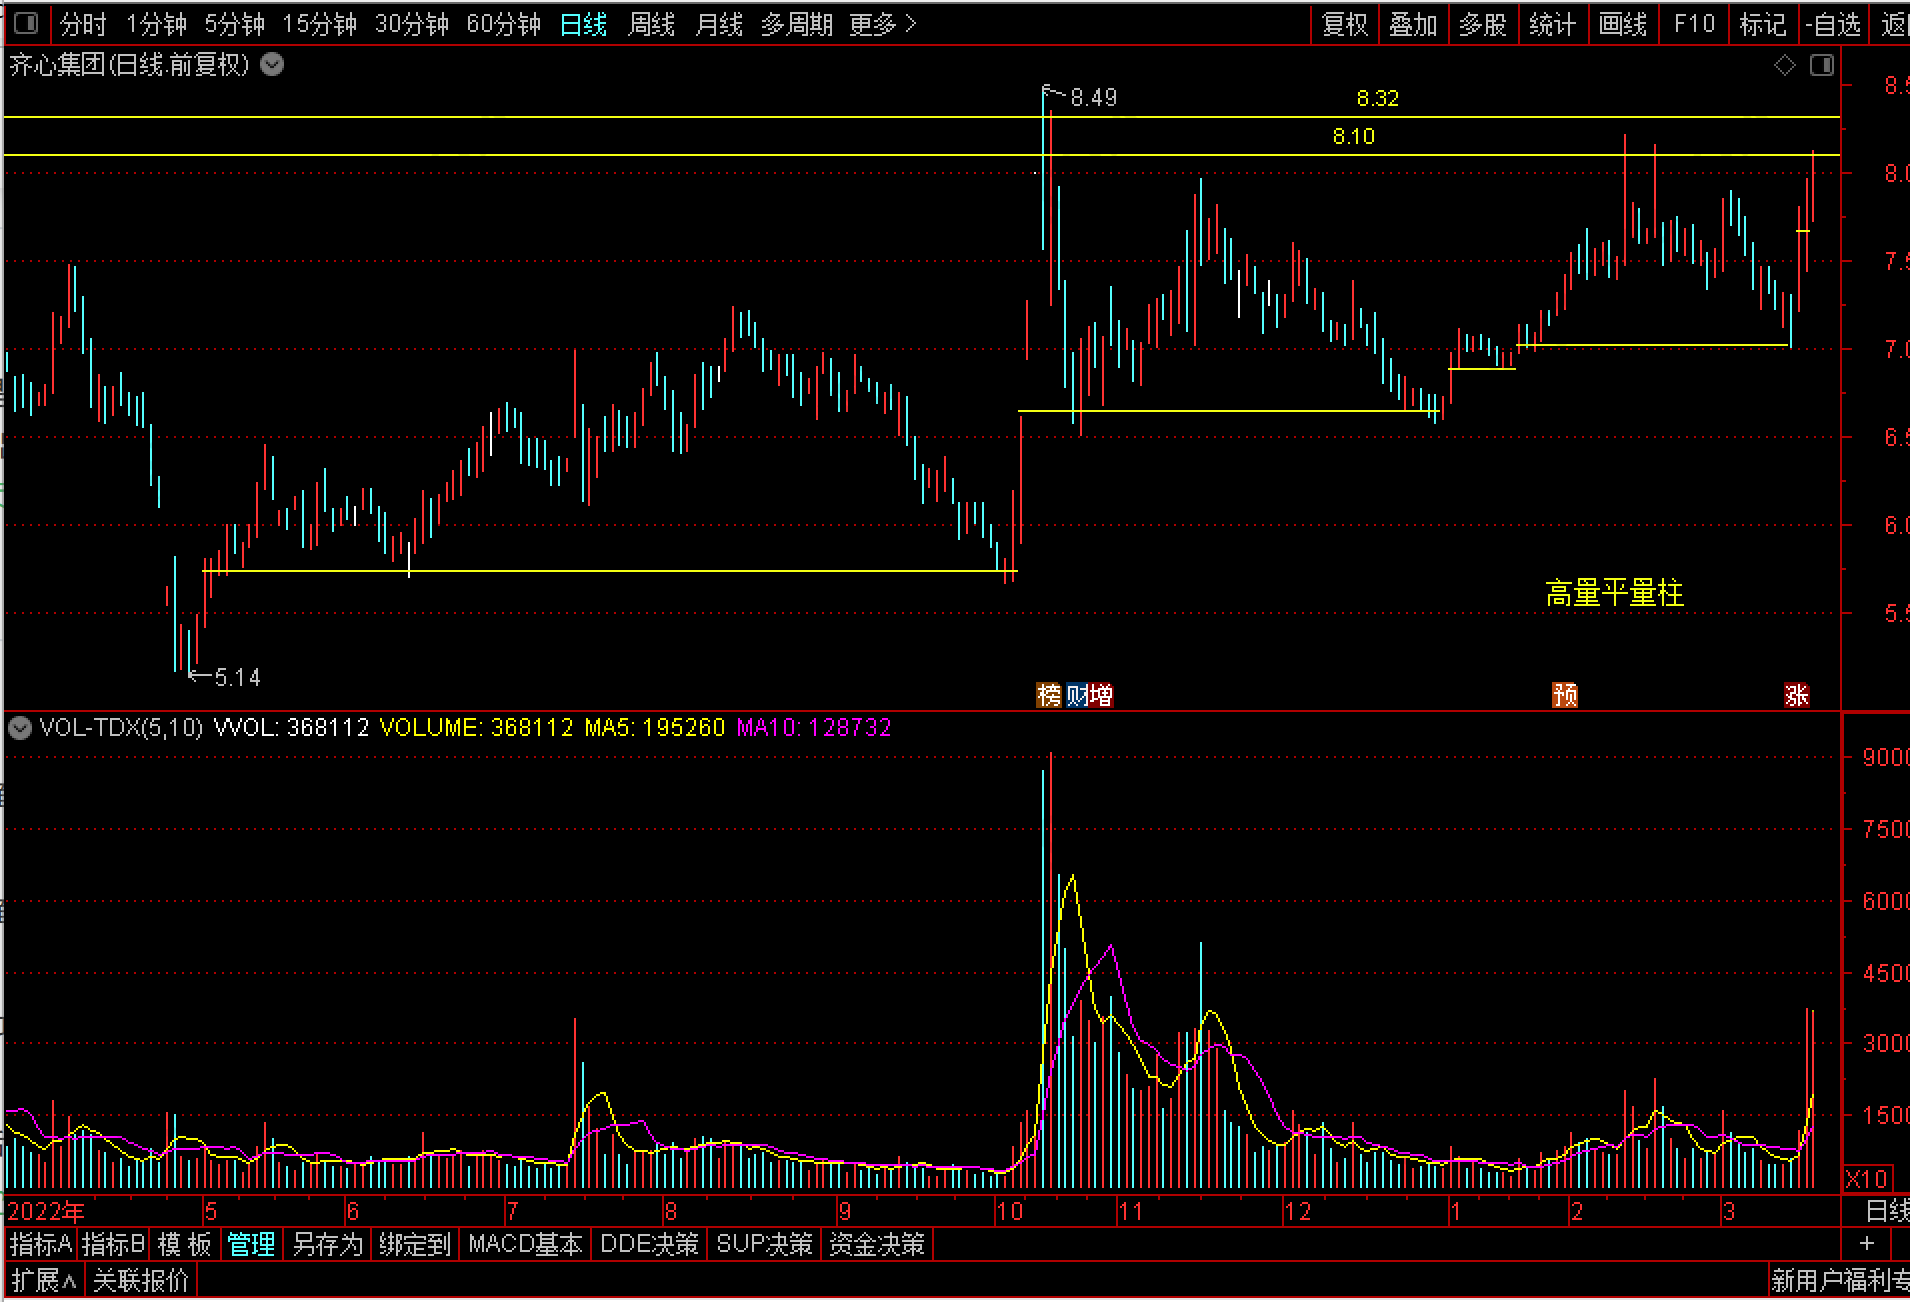Click the 统计 statistics button
Viewport: 1910px width, 1302px height.
pos(1553,24)
